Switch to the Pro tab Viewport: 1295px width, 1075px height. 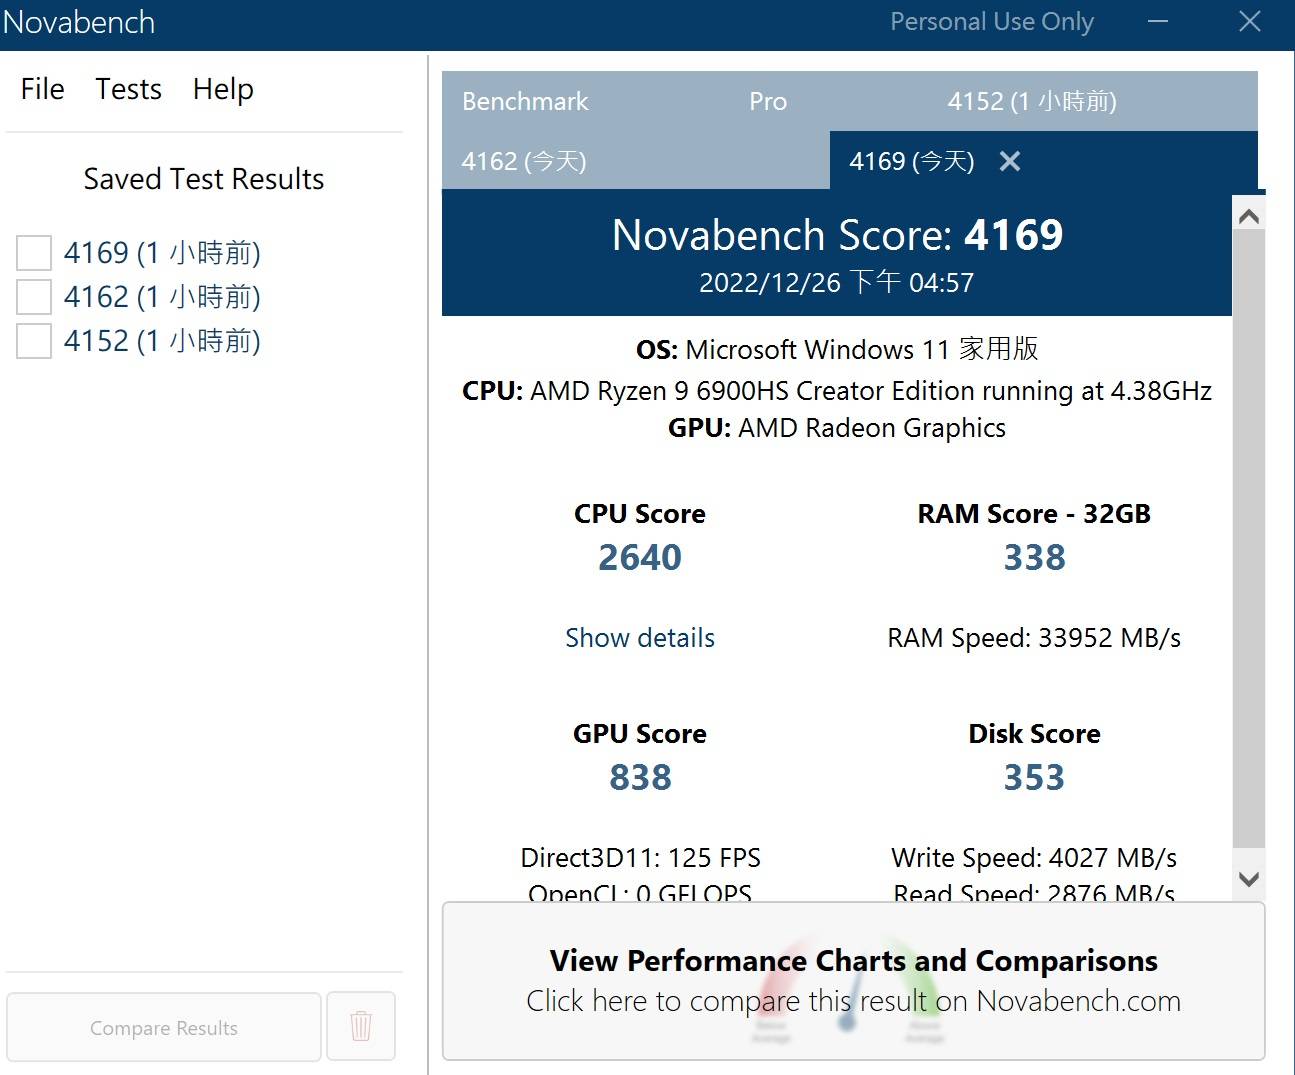(x=768, y=101)
